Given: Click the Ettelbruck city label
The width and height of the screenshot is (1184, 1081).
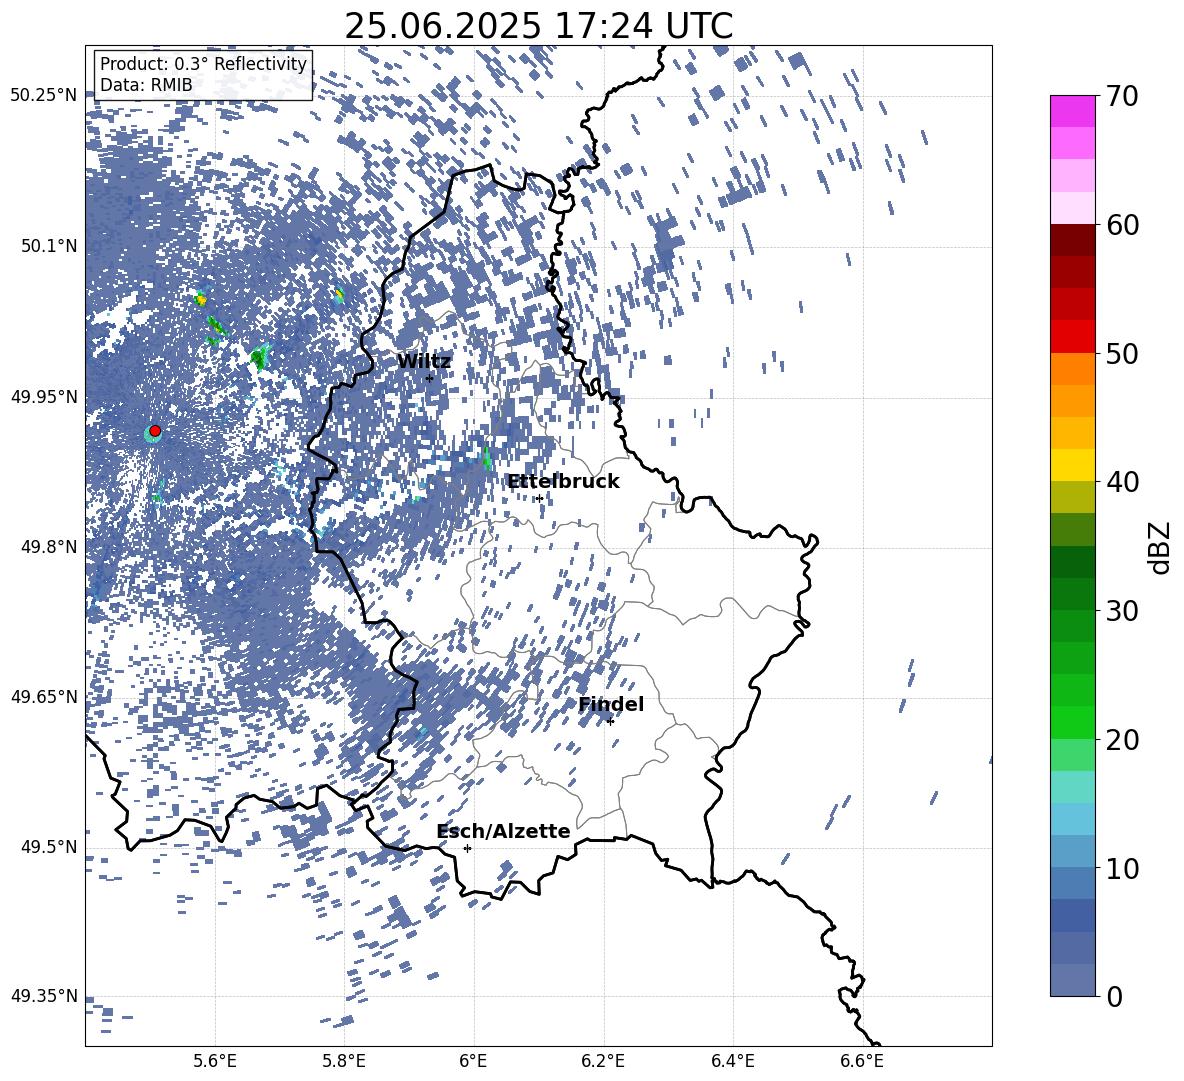Looking at the screenshot, I should point(563,482).
